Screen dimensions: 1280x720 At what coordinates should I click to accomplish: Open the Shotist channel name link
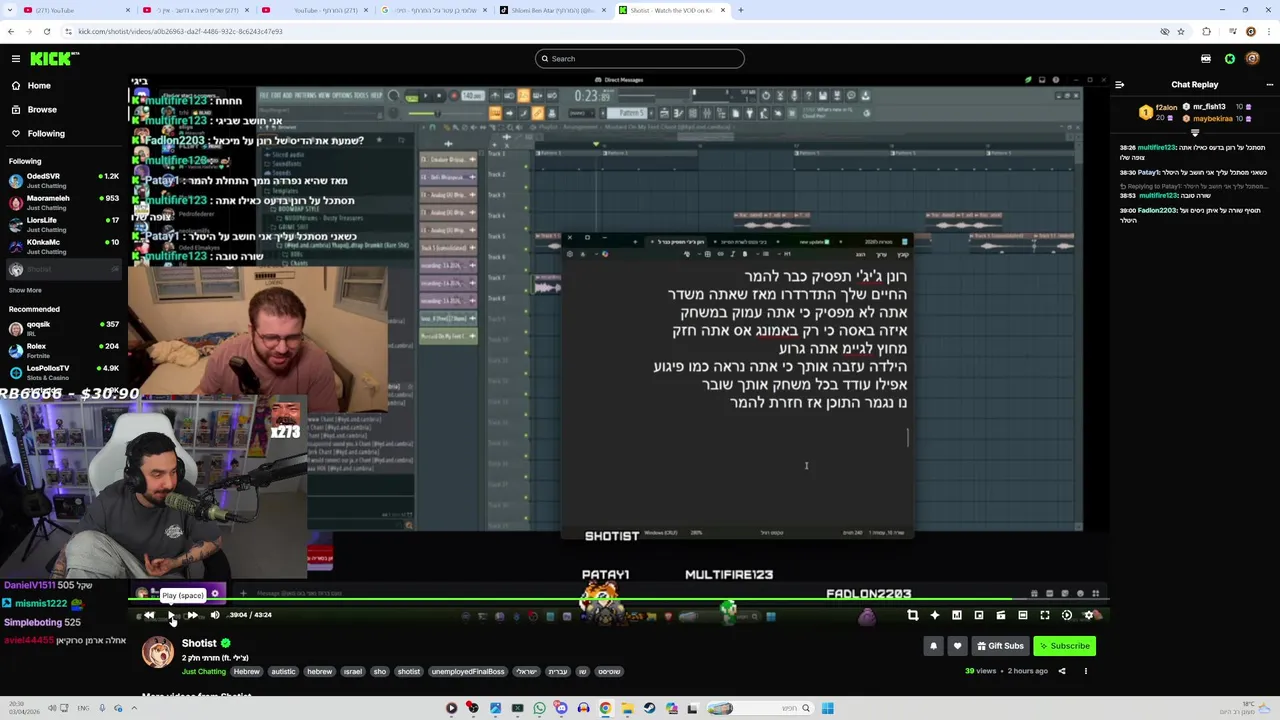199,643
